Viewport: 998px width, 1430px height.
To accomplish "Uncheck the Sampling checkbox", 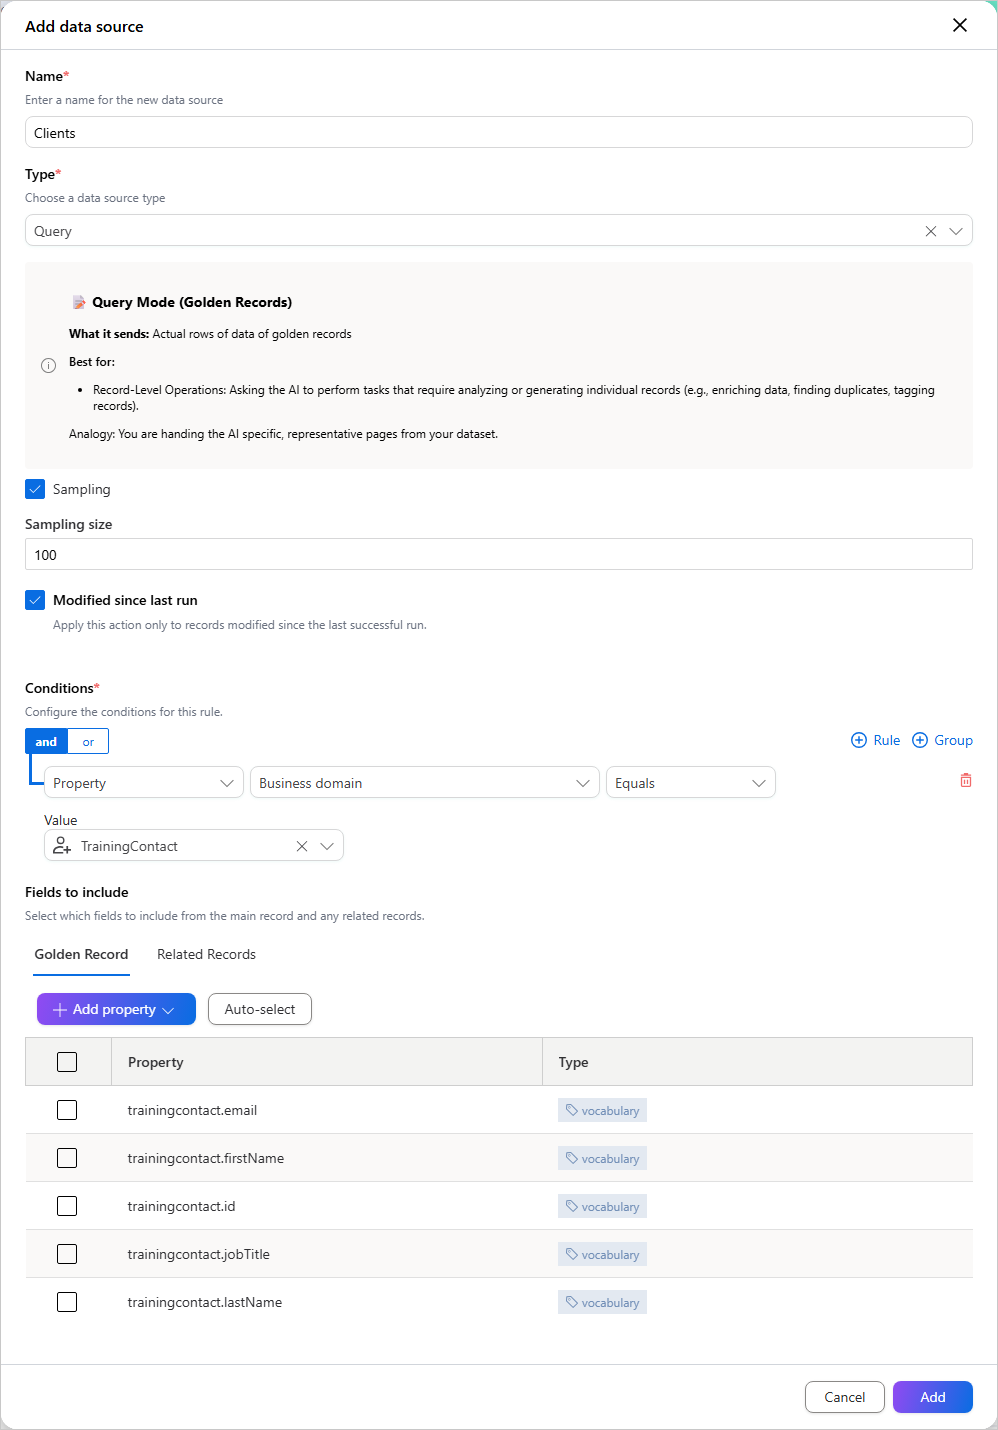I will tap(35, 489).
